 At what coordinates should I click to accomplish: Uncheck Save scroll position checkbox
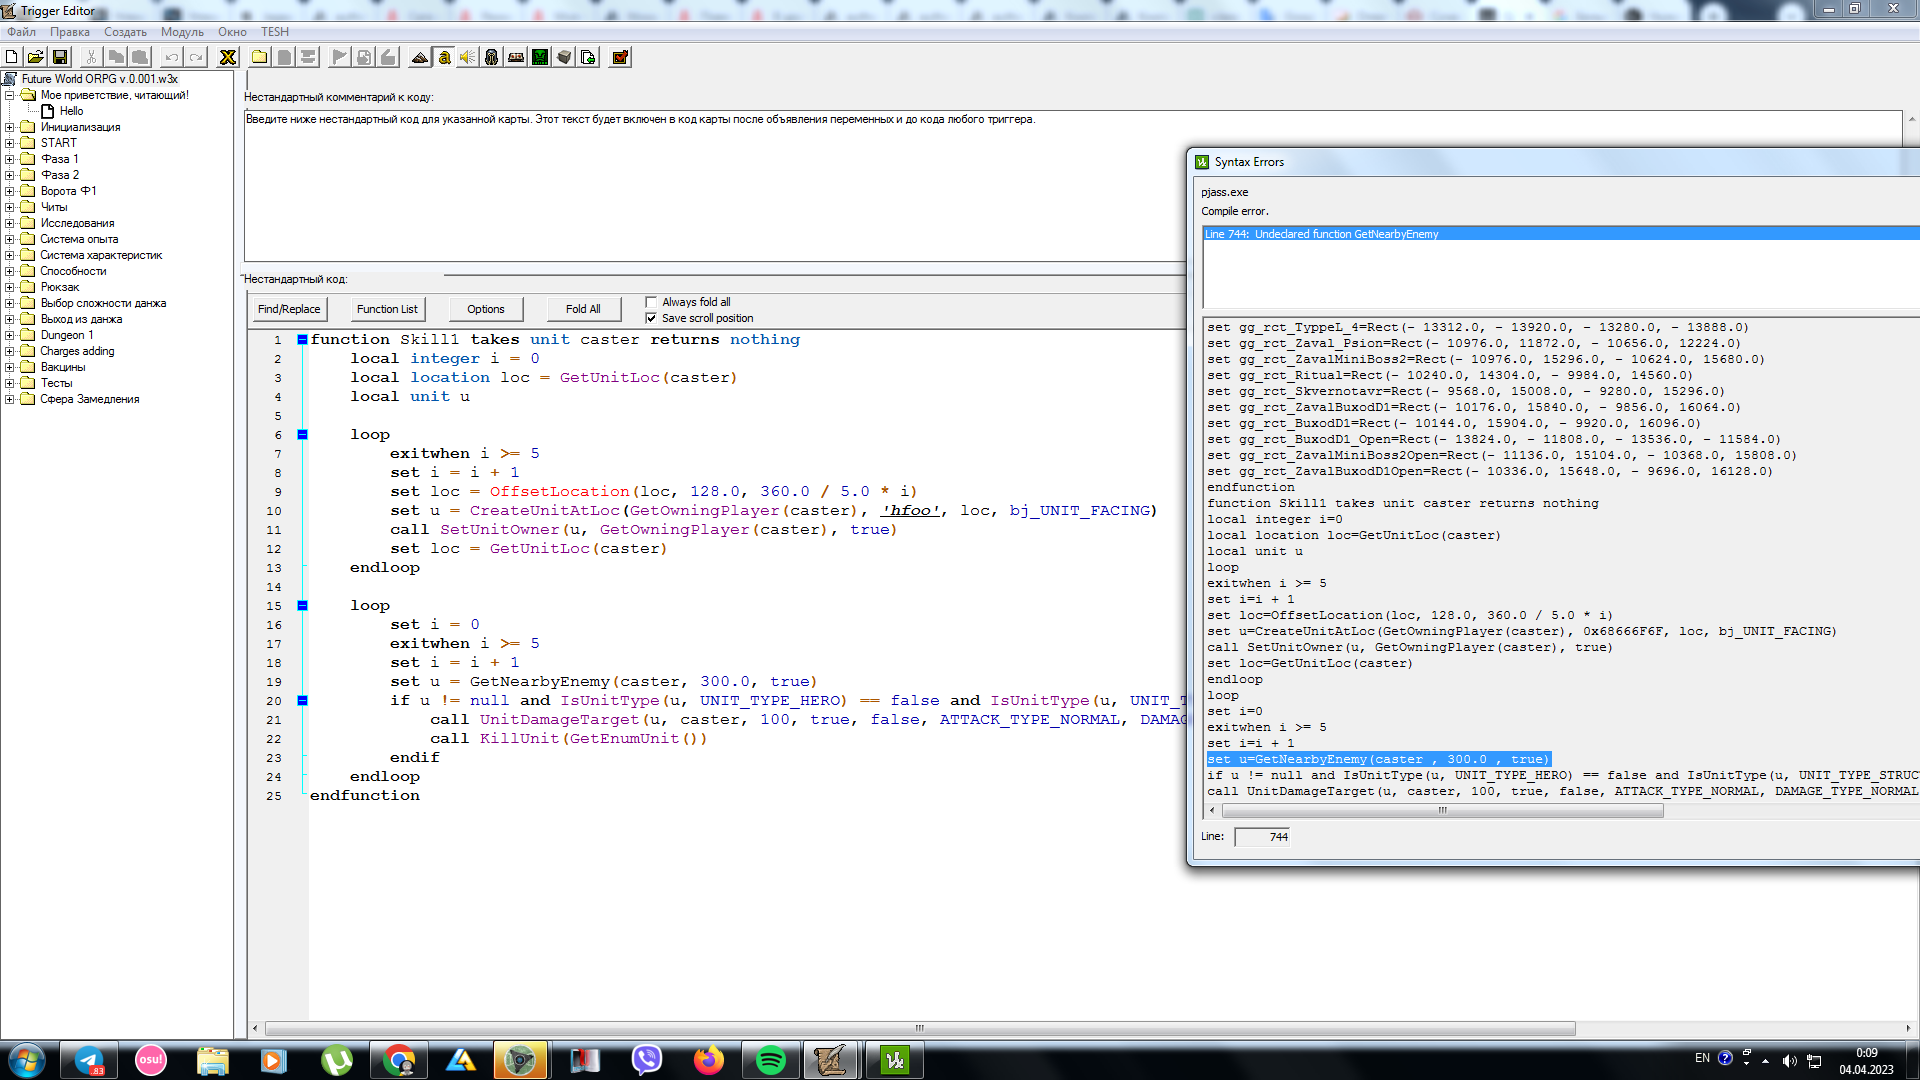651,318
